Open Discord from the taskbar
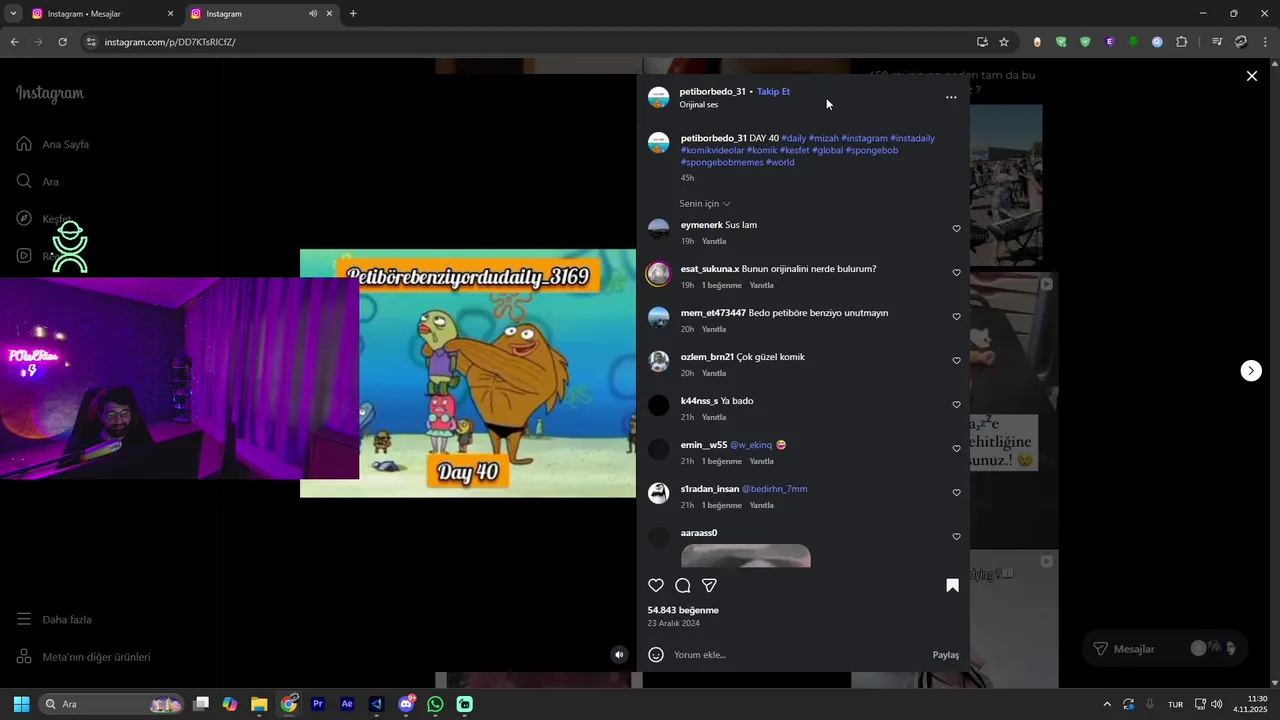This screenshot has height=720, width=1280. (x=406, y=704)
